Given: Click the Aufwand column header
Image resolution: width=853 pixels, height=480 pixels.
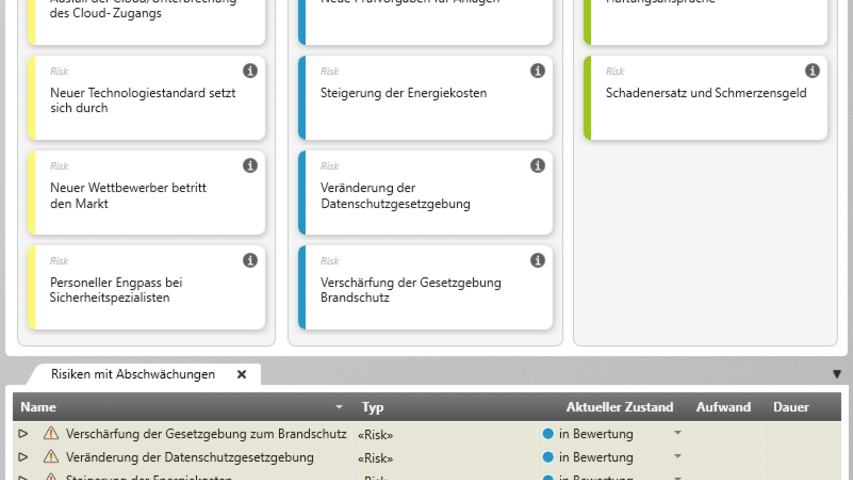Looking at the screenshot, I should tap(723, 408).
